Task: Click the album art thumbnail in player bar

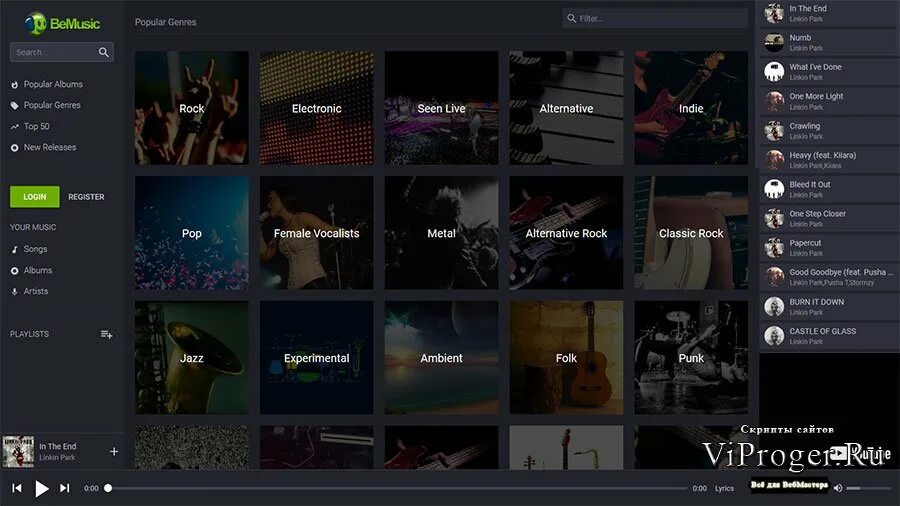Action: (18, 451)
